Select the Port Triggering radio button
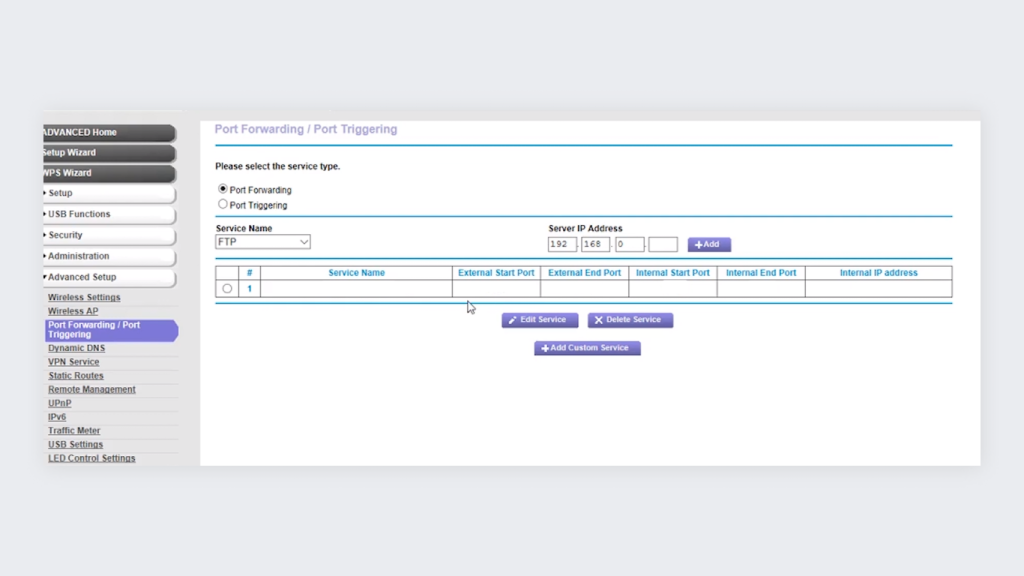This screenshot has width=1024, height=576. tap(223, 204)
